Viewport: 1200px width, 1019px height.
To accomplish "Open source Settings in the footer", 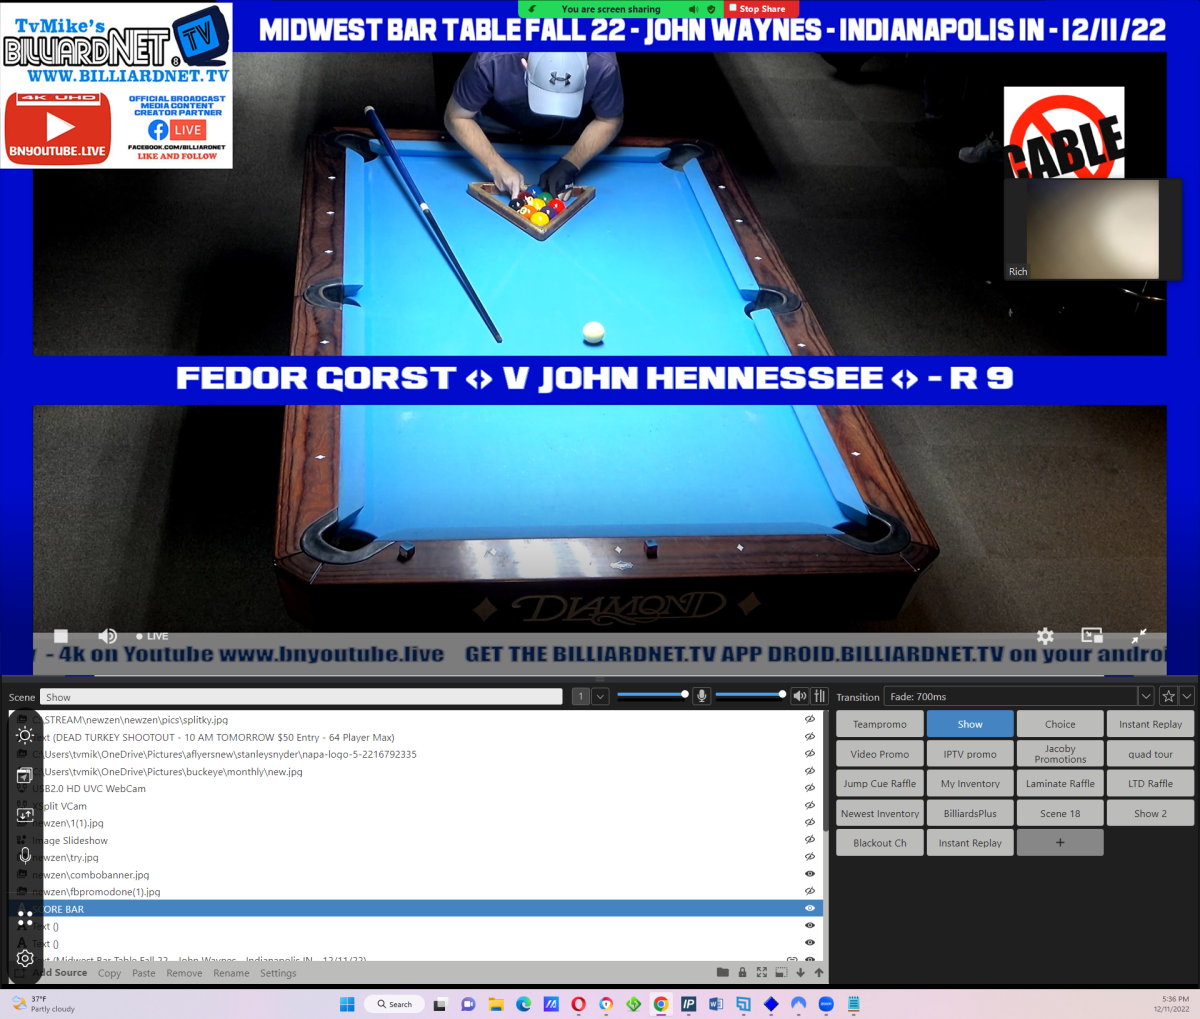I will 278,973.
